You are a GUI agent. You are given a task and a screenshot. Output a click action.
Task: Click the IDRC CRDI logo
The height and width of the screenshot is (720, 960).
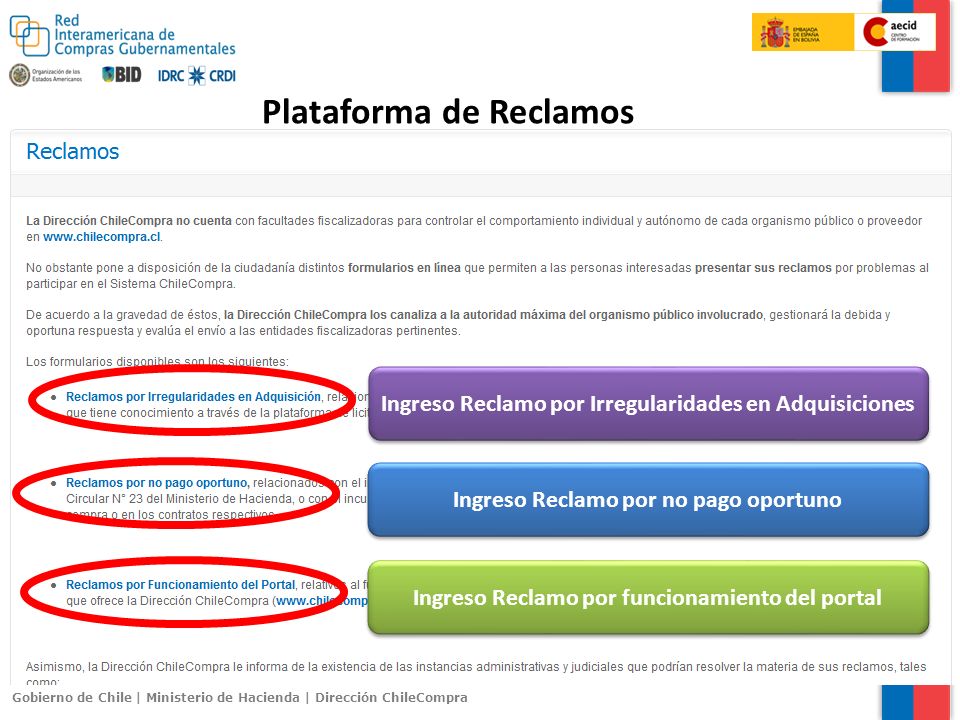197,75
